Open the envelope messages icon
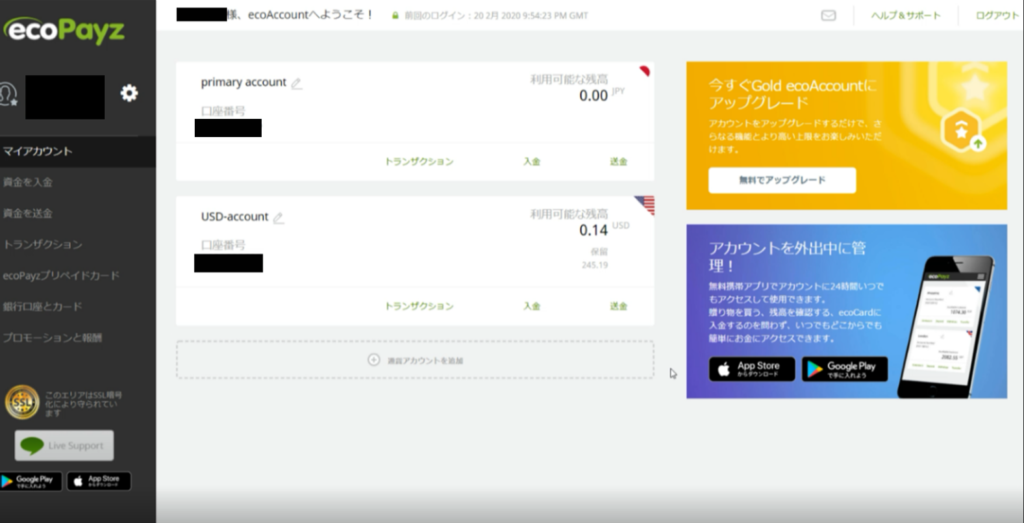This screenshot has height=523, width=1024. point(828,15)
